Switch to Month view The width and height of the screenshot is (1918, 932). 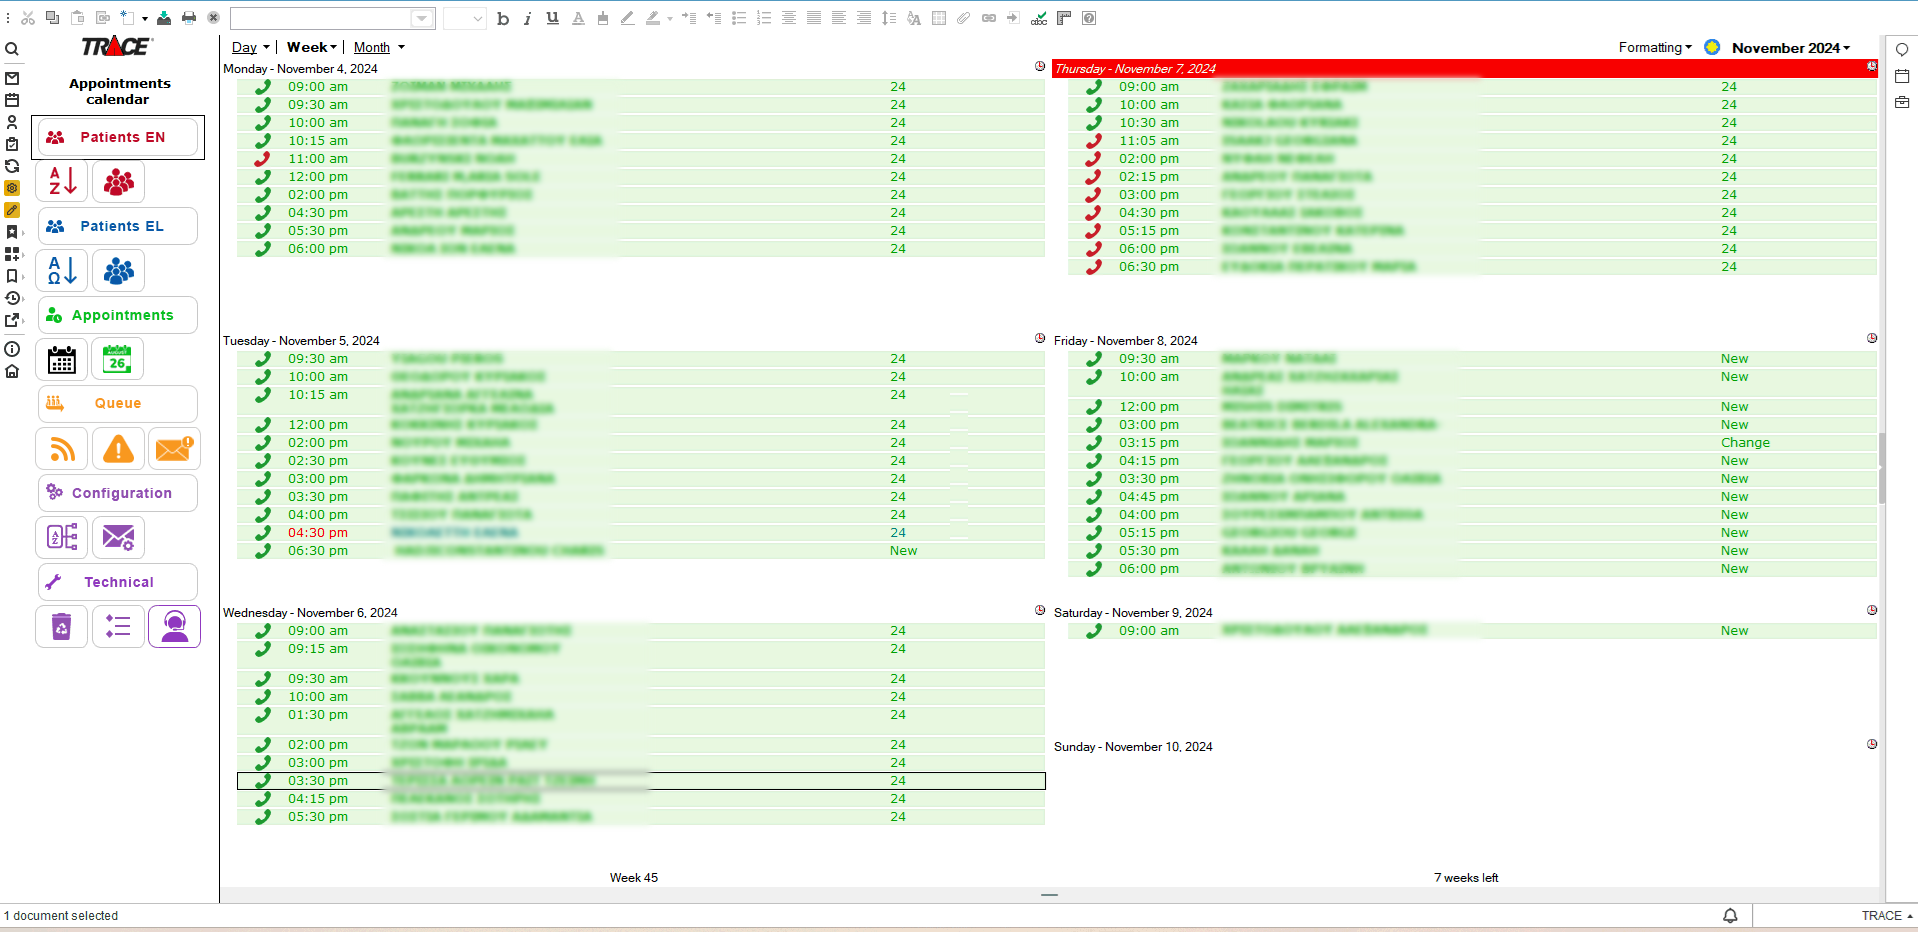point(372,47)
